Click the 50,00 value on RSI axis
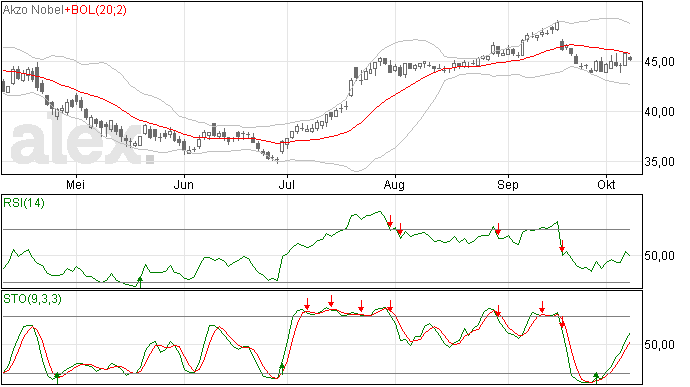 pyautogui.click(x=659, y=256)
